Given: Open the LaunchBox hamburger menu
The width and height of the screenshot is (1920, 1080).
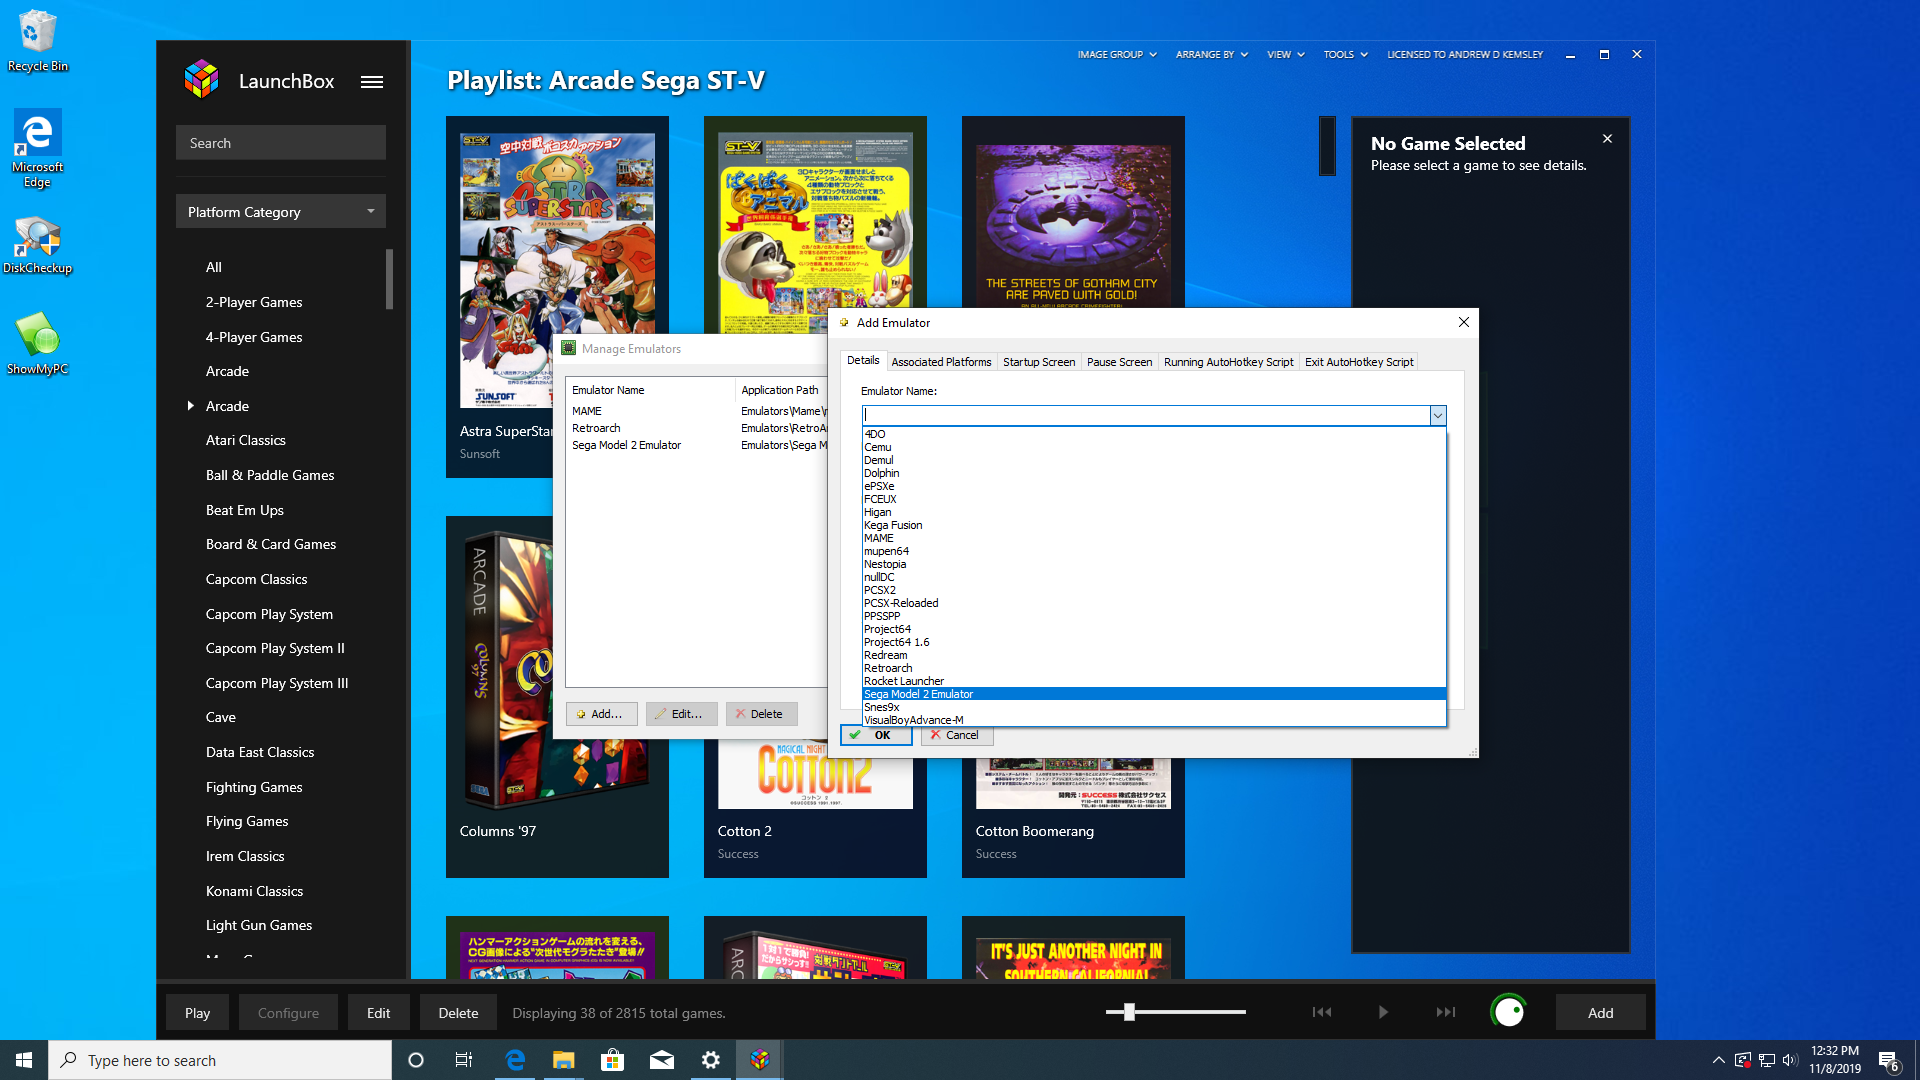Looking at the screenshot, I should 372,82.
